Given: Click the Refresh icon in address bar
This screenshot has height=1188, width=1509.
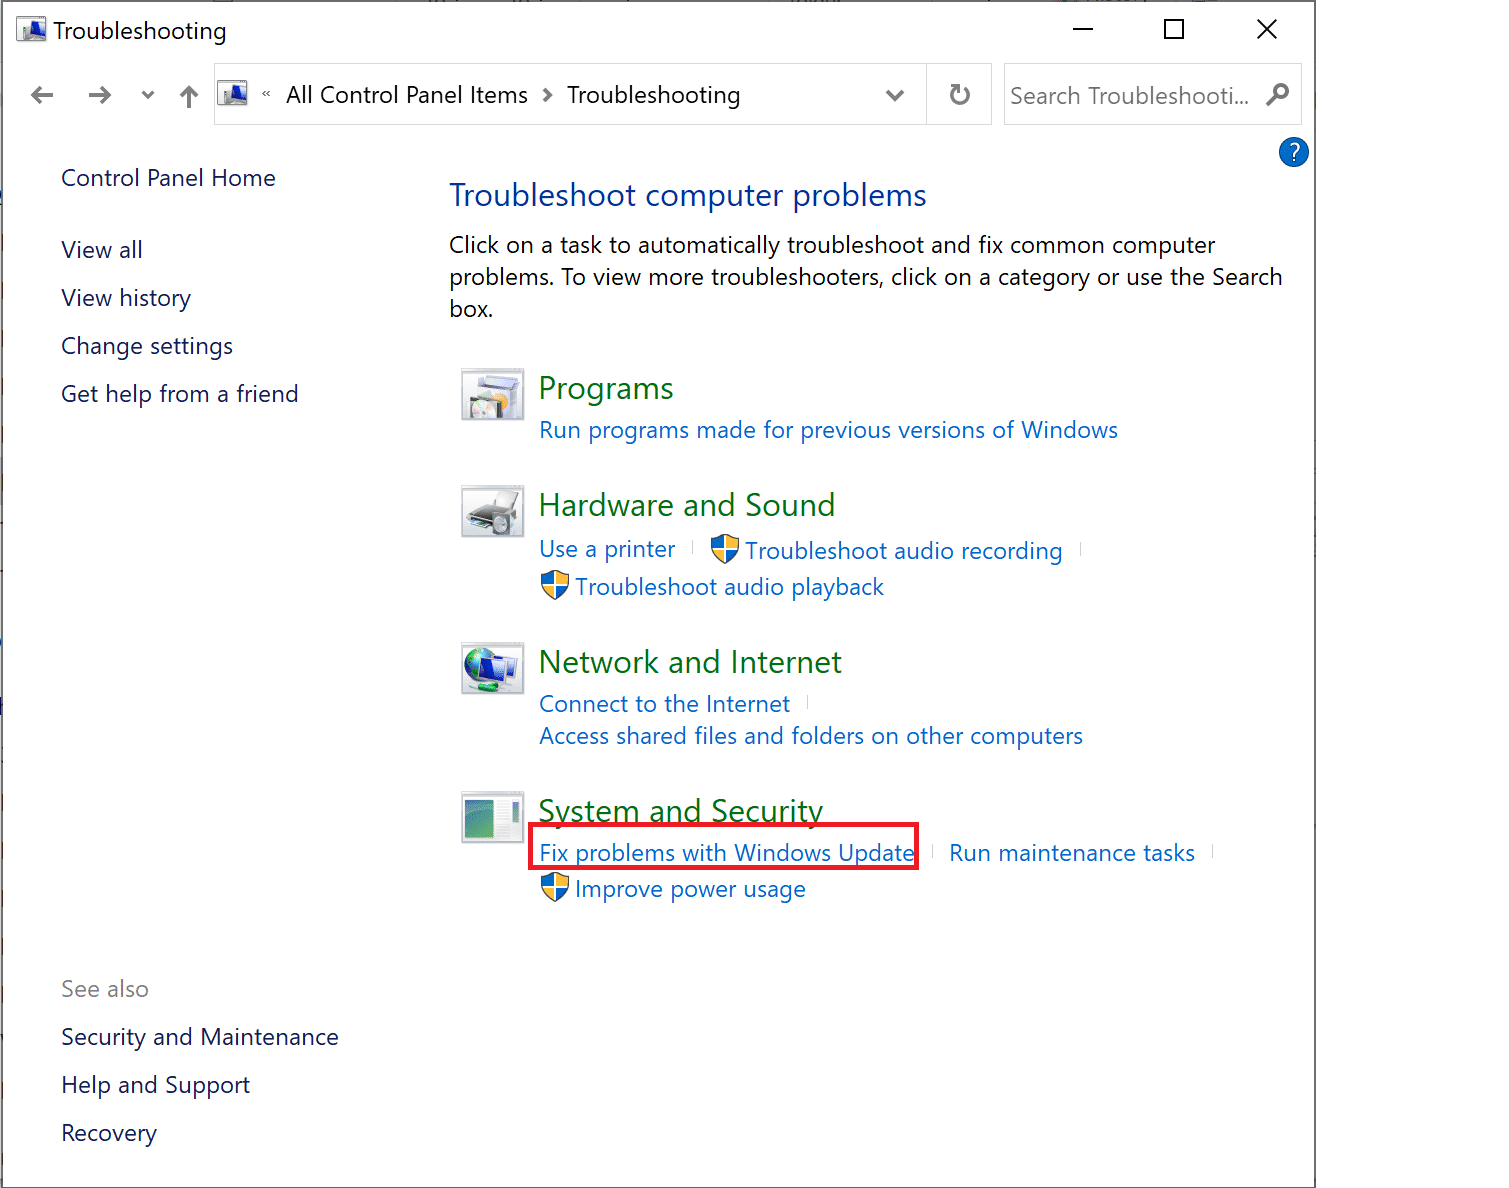Looking at the screenshot, I should pos(958,94).
